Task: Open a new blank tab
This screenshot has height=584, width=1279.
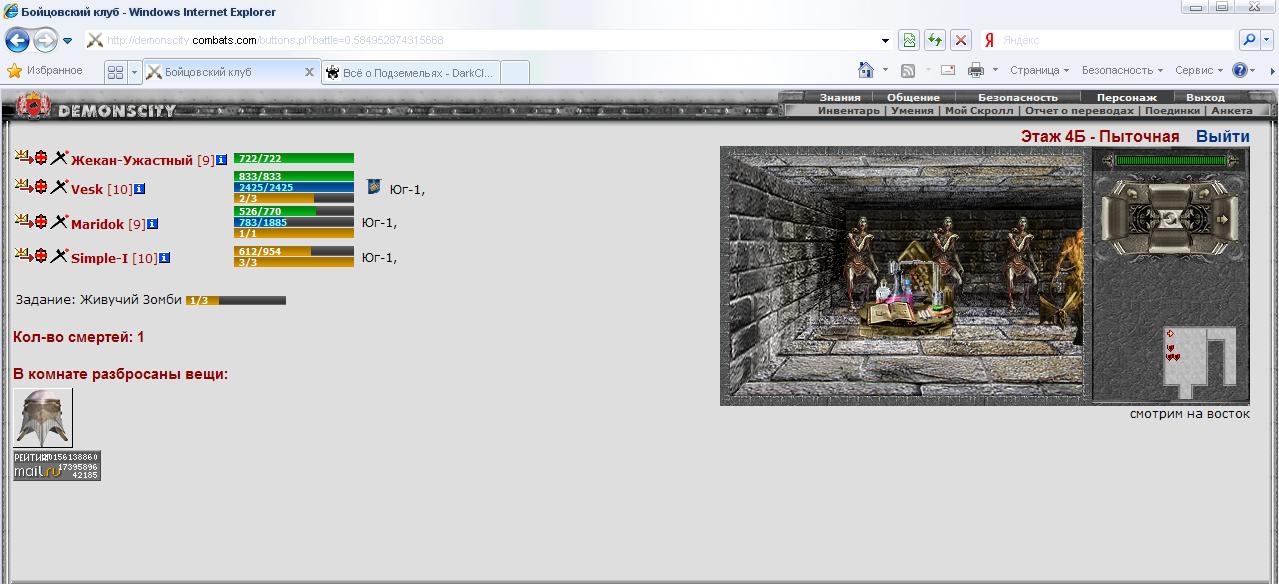Action: [x=514, y=72]
